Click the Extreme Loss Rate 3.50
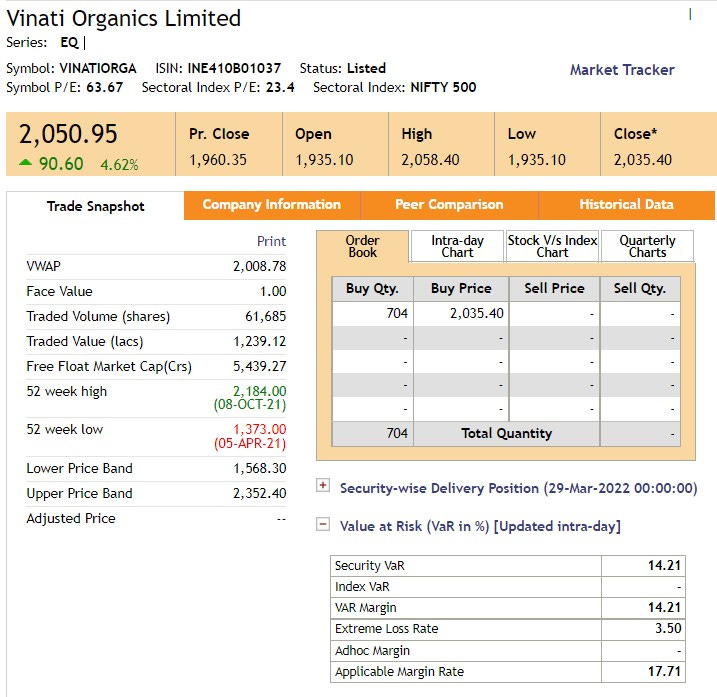717x697 pixels. click(x=668, y=628)
